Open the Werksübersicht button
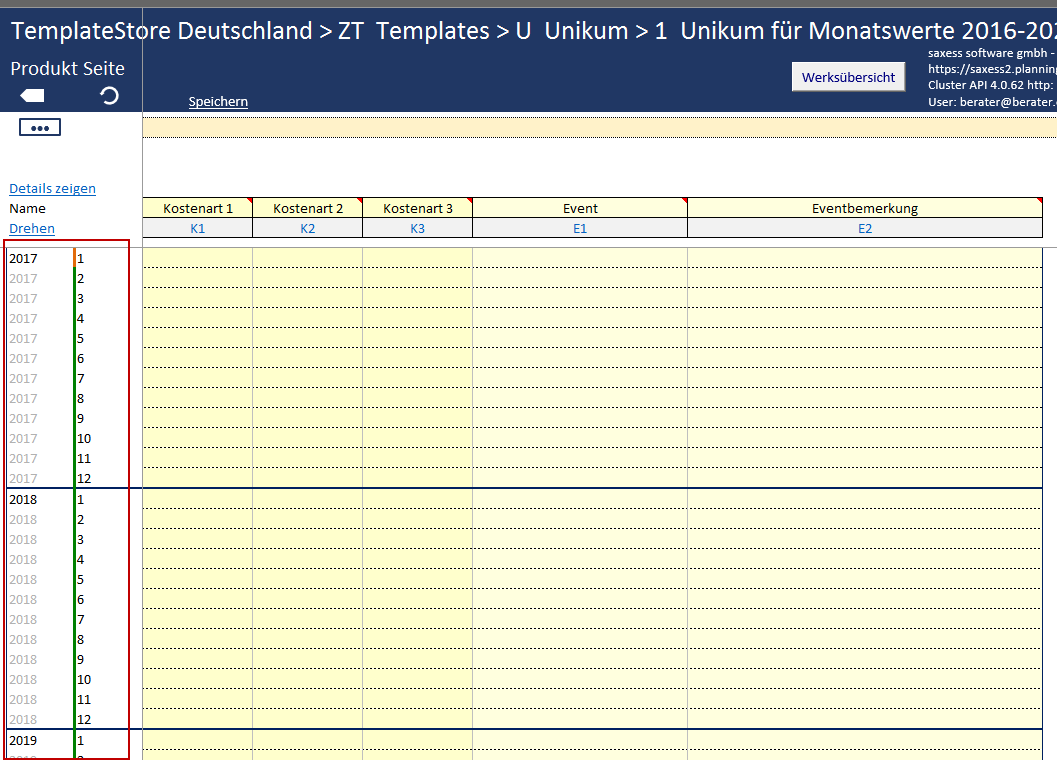1057x760 pixels. [848, 77]
